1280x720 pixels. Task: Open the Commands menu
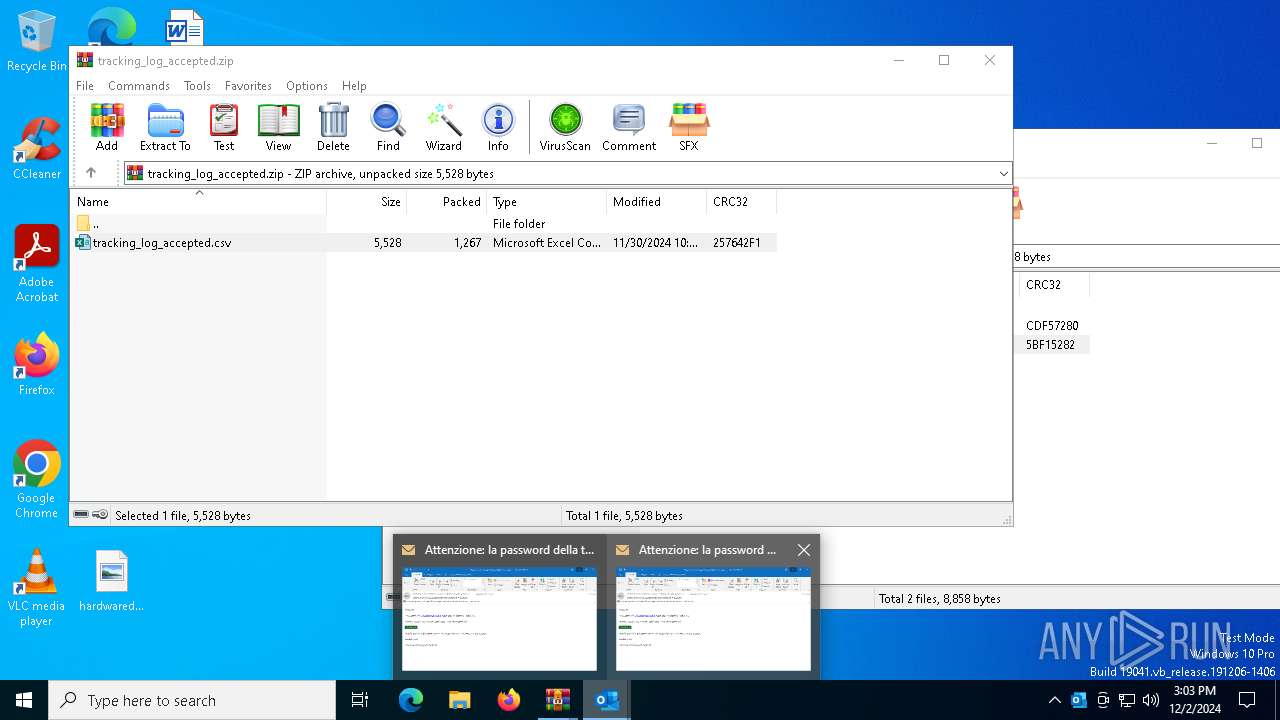tap(139, 86)
